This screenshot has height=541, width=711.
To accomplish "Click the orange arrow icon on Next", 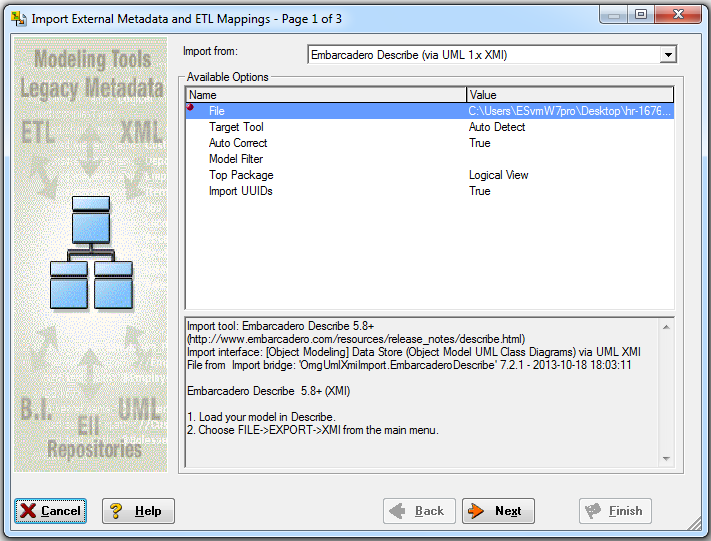I will 476,511.
